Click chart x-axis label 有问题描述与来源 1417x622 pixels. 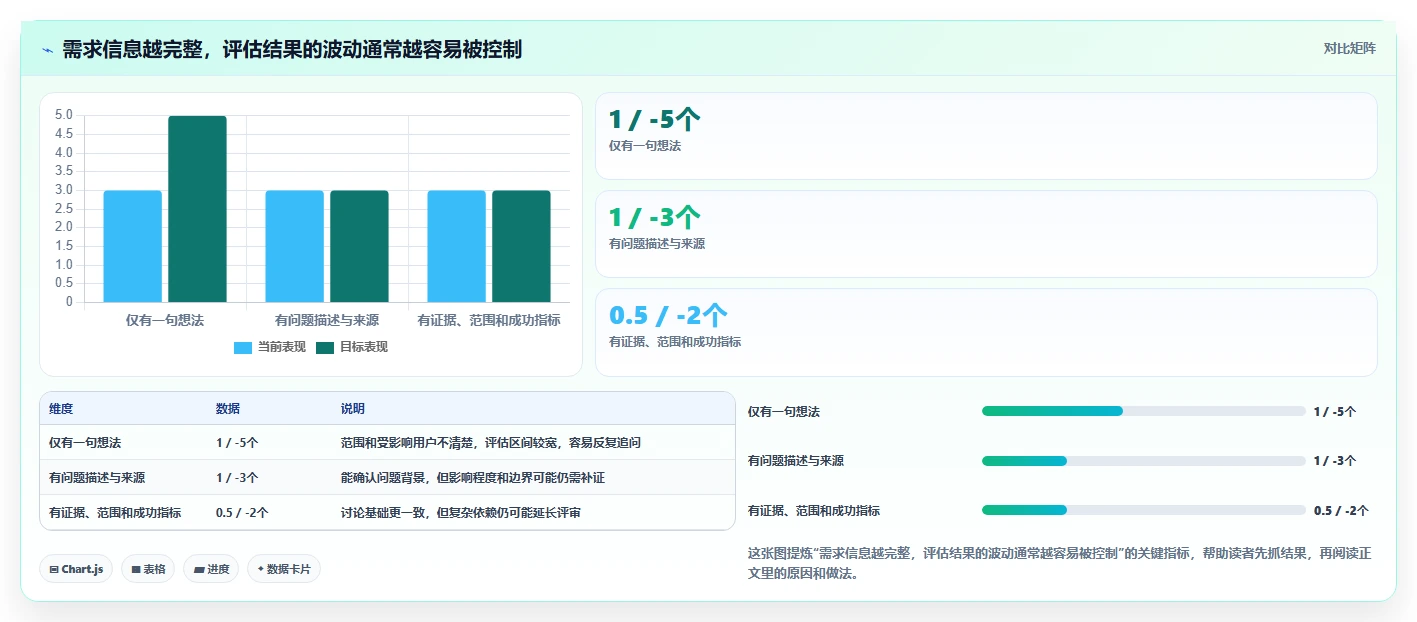pyautogui.click(x=327, y=320)
